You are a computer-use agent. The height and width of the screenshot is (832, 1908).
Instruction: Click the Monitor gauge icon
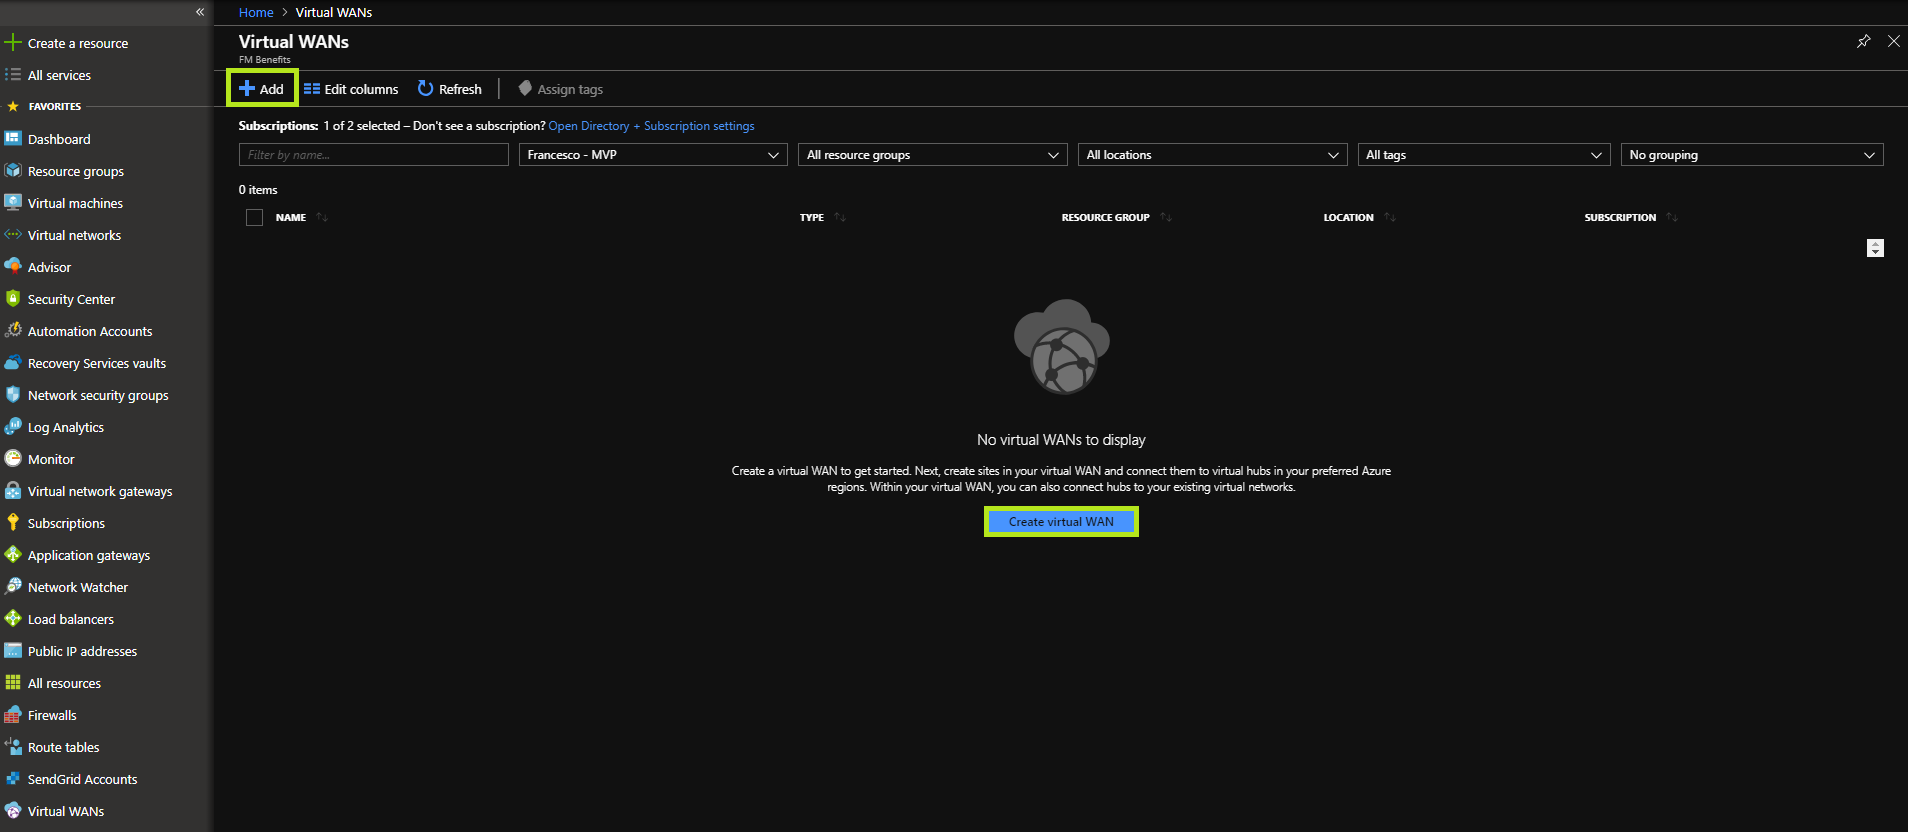pyautogui.click(x=13, y=459)
